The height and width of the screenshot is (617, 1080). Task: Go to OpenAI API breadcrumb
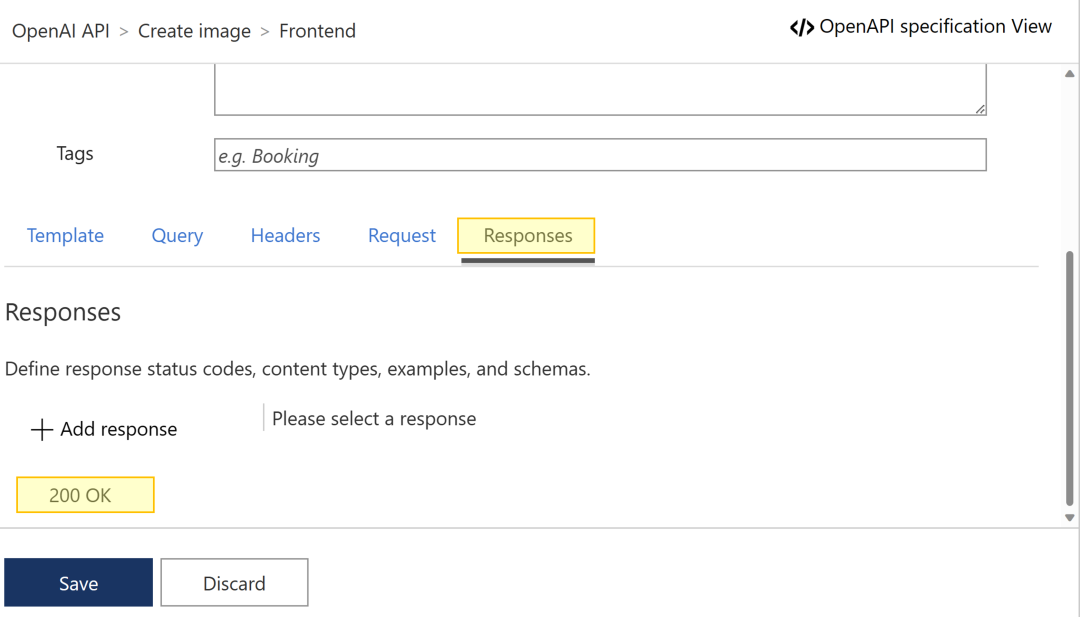click(61, 31)
